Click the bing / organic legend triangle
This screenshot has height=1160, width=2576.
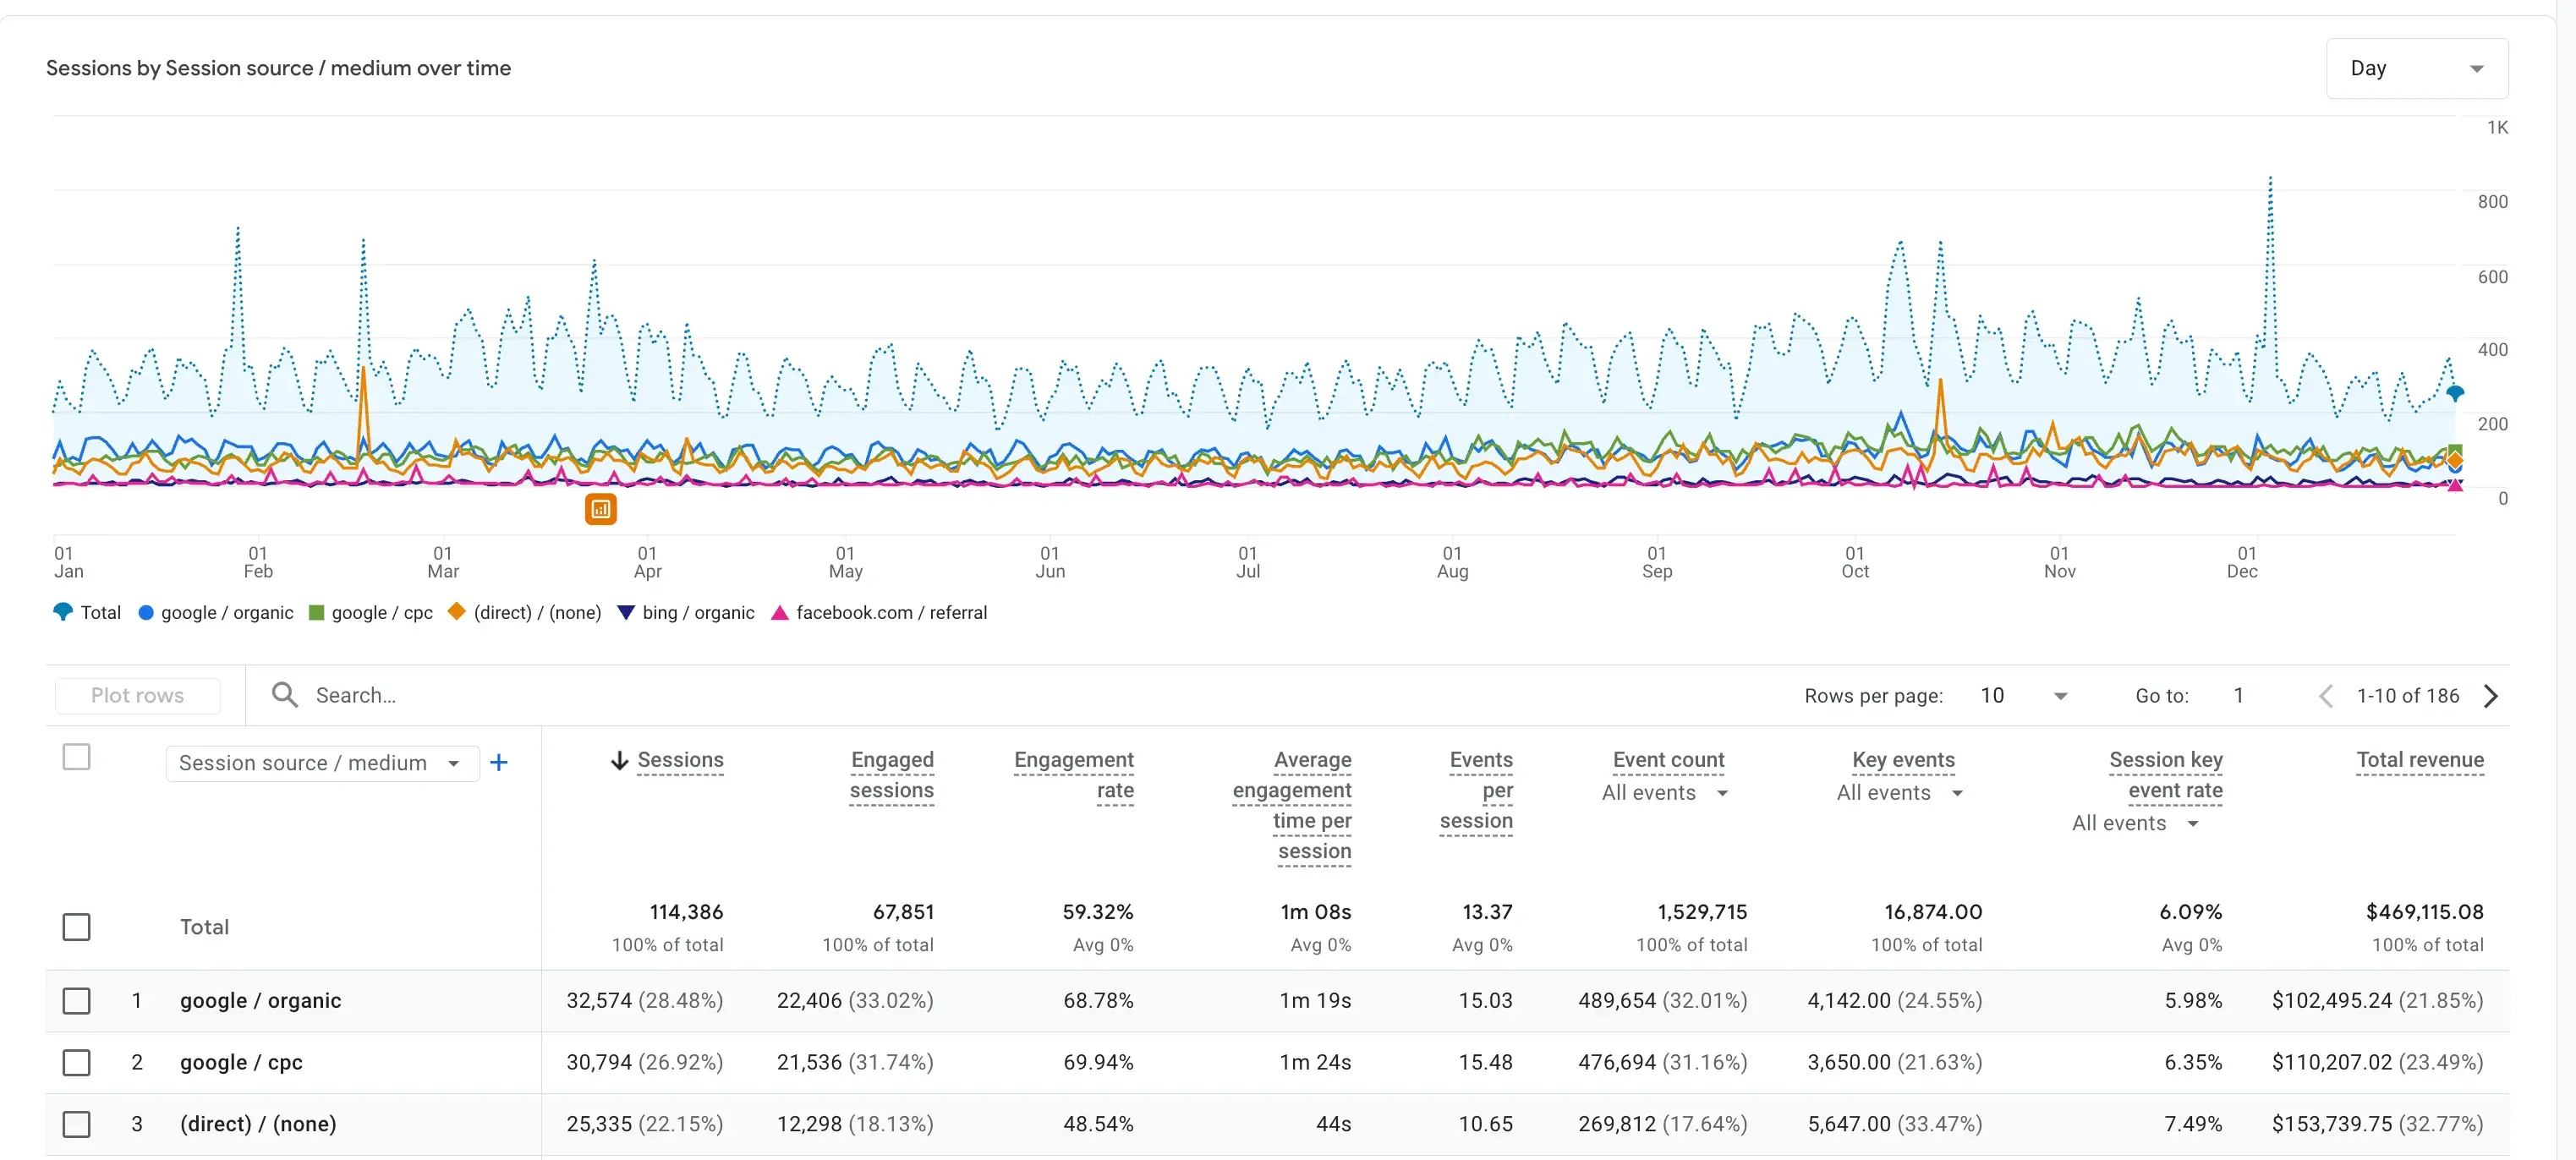(627, 613)
